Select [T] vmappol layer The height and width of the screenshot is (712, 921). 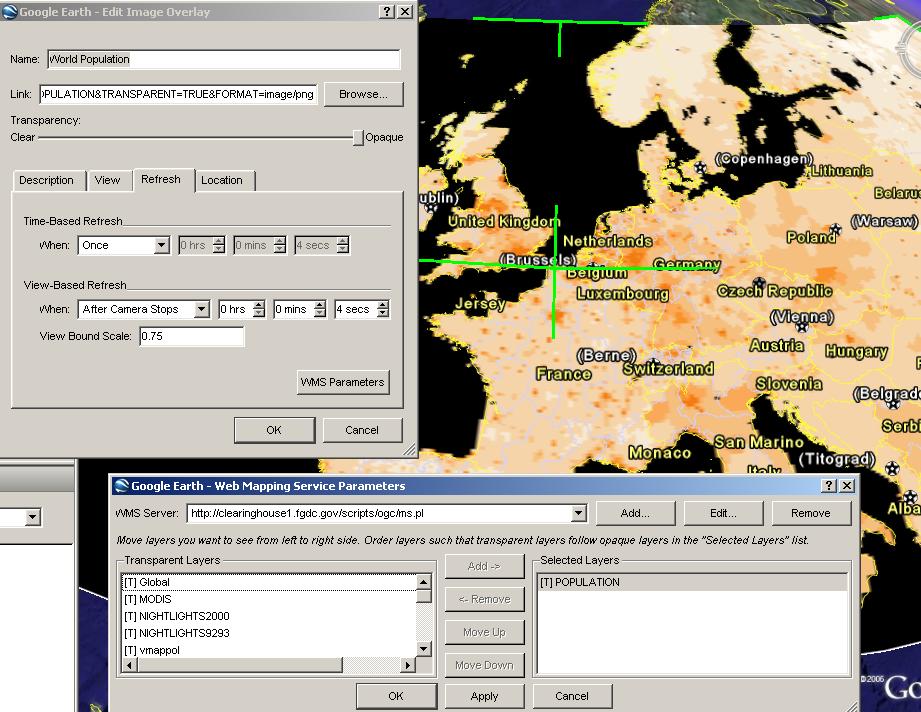click(269, 650)
